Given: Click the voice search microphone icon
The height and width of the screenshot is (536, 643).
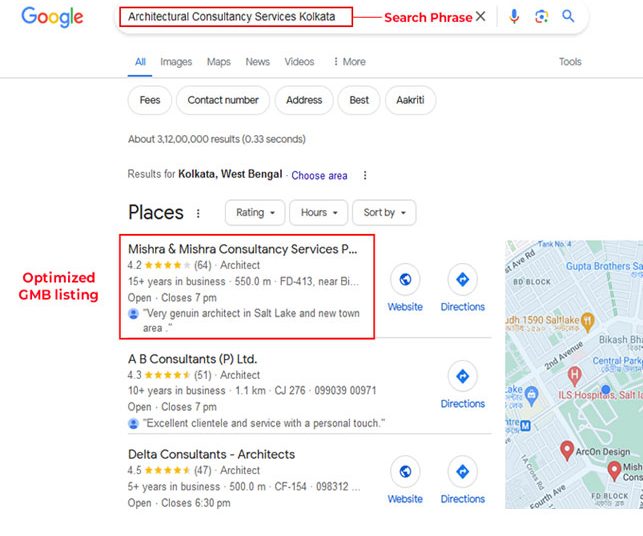Looking at the screenshot, I should [x=514, y=17].
